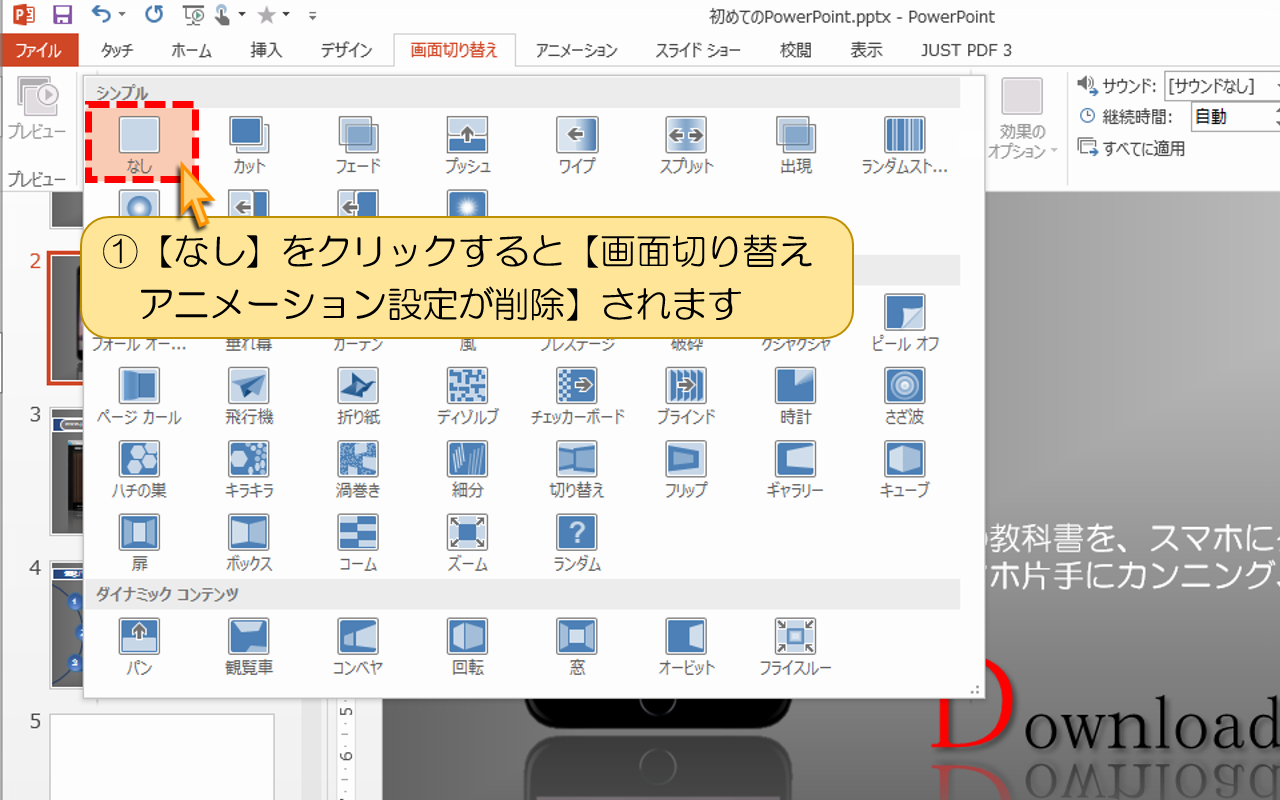
Task: Choose the スプリット (Split) transition
Action: pyautogui.click(x=686, y=145)
